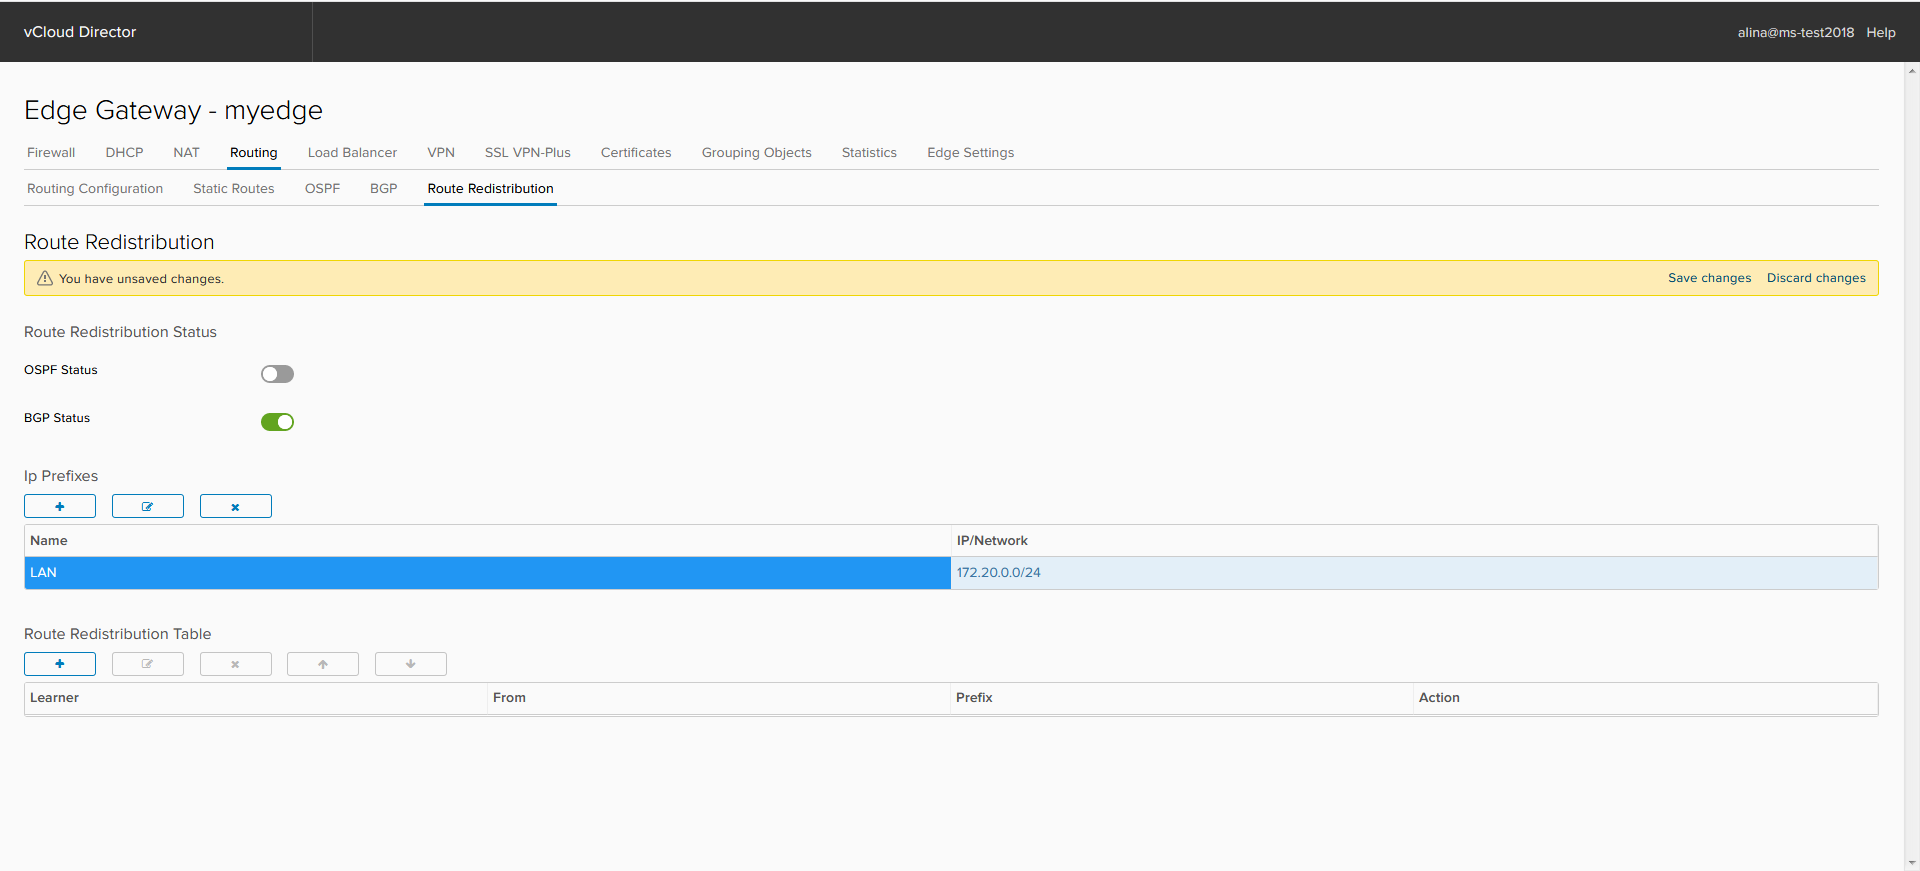
Task: Click the scrollbar up arrow
Action: [x=1912, y=71]
